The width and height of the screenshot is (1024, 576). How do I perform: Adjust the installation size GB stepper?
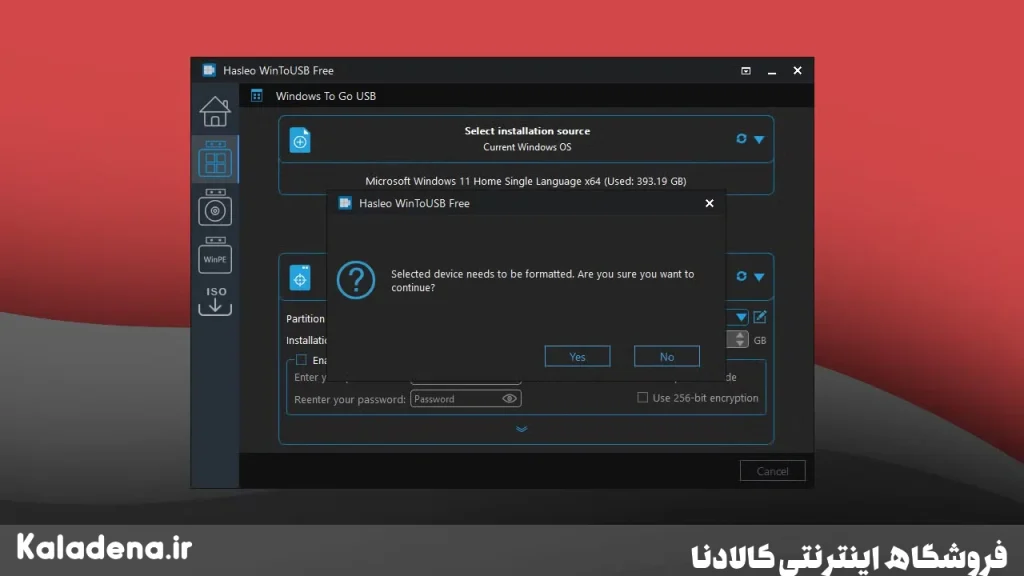point(739,339)
